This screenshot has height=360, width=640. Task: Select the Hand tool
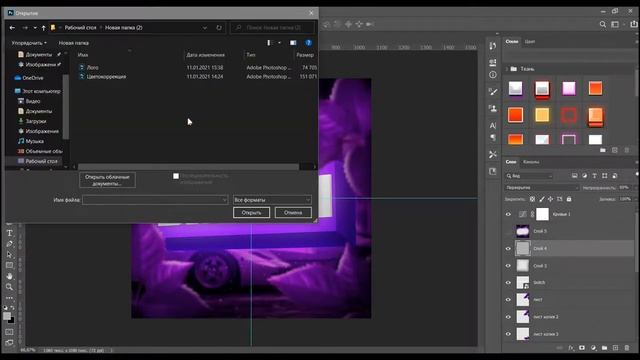point(9,276)
